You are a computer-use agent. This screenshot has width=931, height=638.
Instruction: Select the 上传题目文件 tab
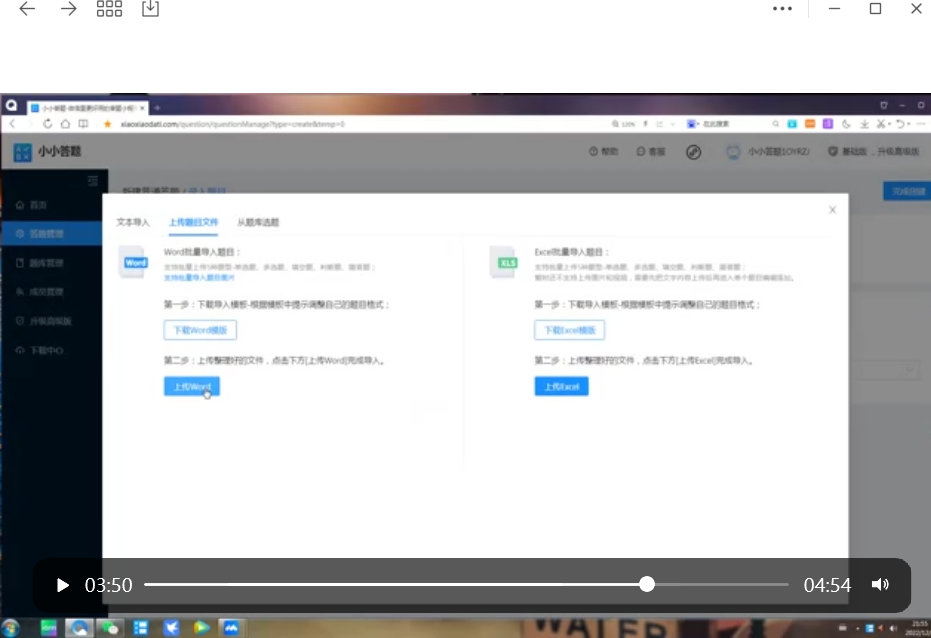[193, 222]
